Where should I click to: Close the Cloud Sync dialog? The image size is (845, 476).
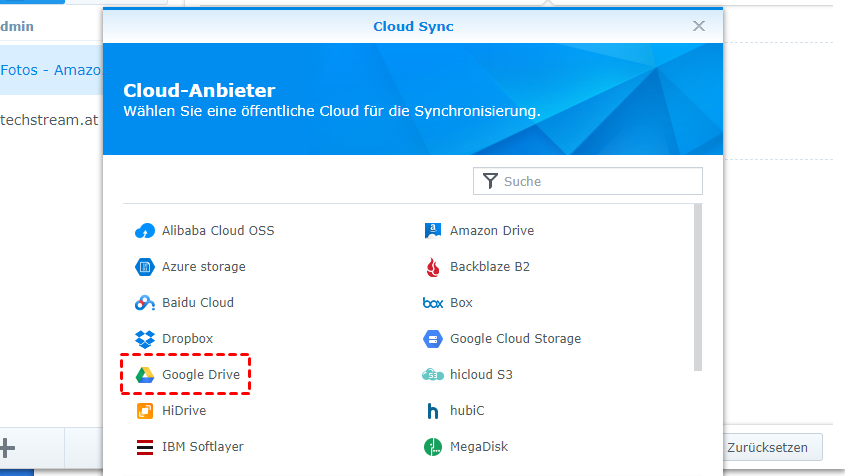pos(699,26)
